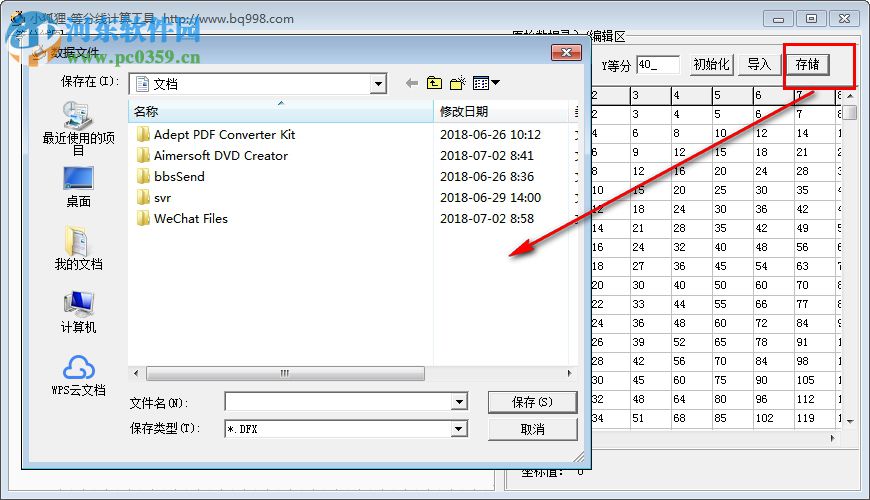Click the data grid scroll up arrow
Viewport: 870px width, 500px height.
(851, 97)
